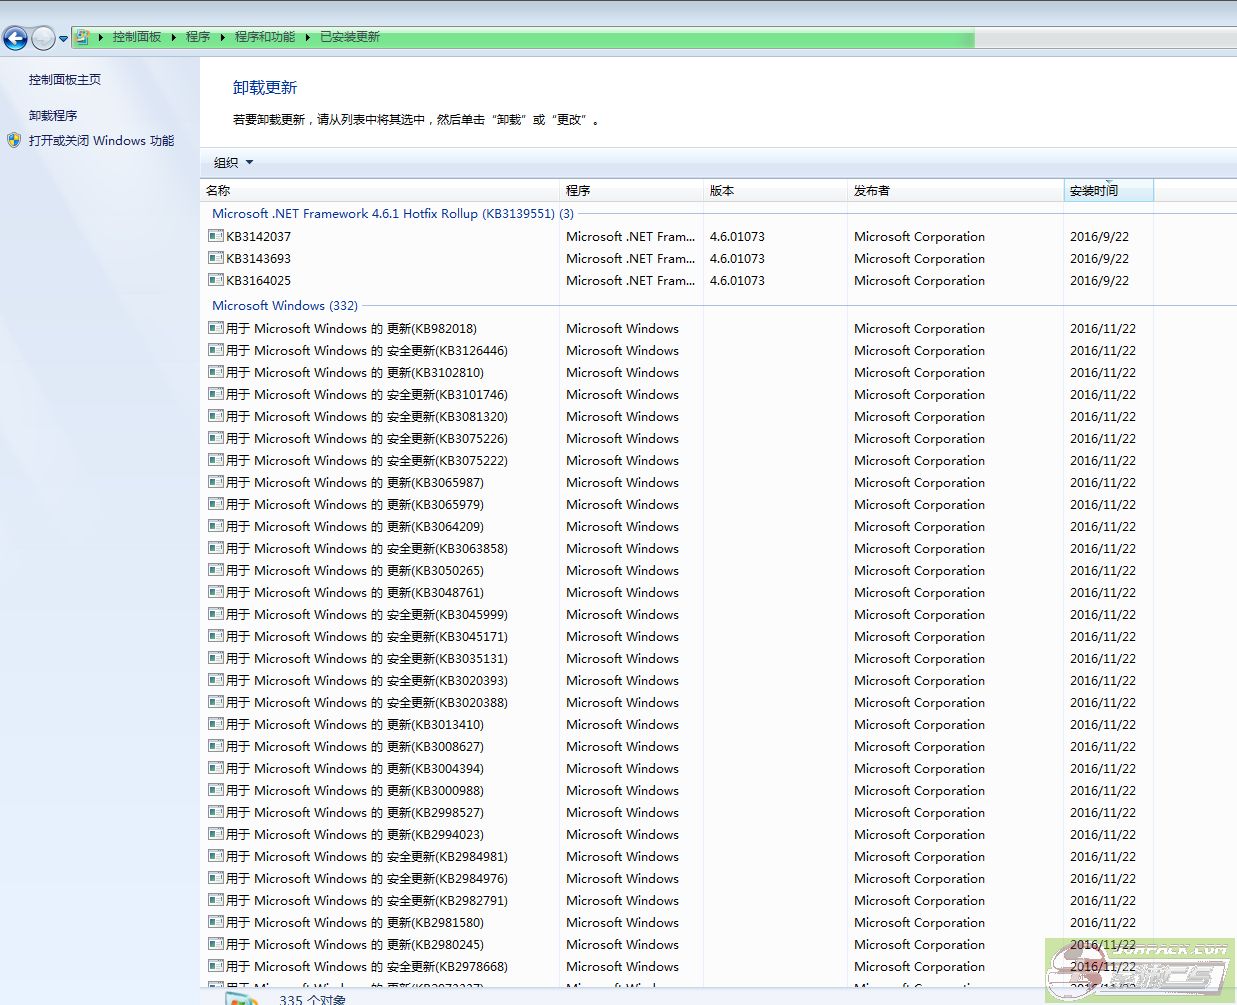Click the Control Panel icon in address bar
Screen dimensions: 1237x1005
pyautogui.click(x=83, y=37)
